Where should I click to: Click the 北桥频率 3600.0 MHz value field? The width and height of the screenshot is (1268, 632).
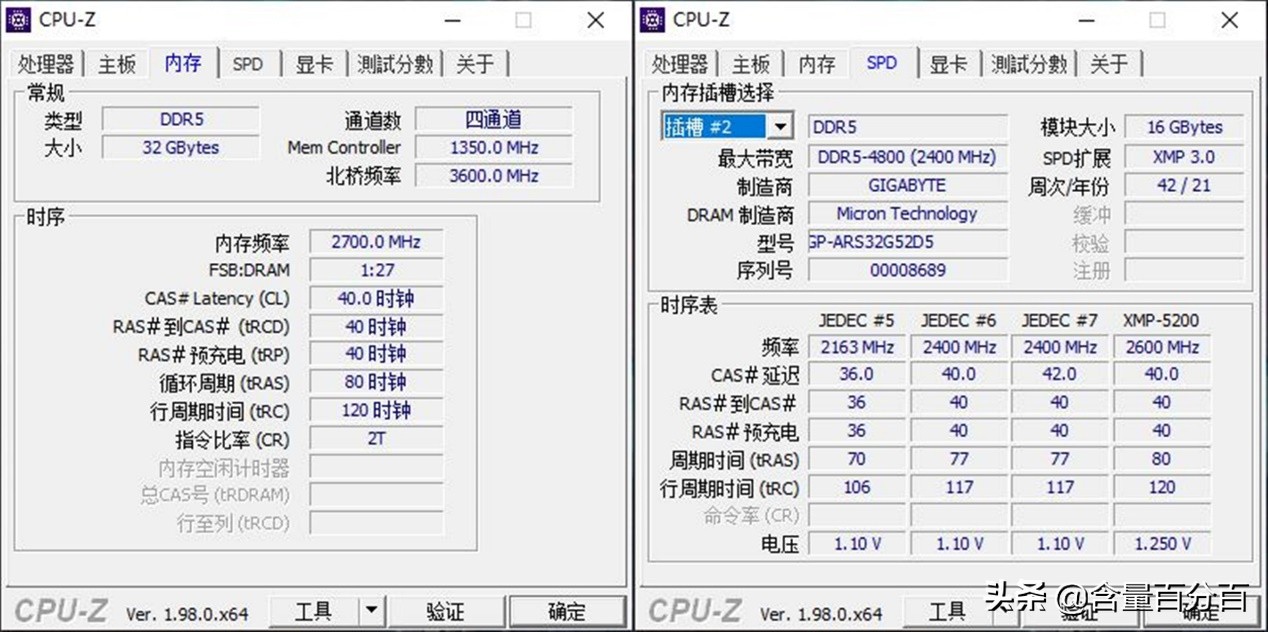tap(493, 175)
